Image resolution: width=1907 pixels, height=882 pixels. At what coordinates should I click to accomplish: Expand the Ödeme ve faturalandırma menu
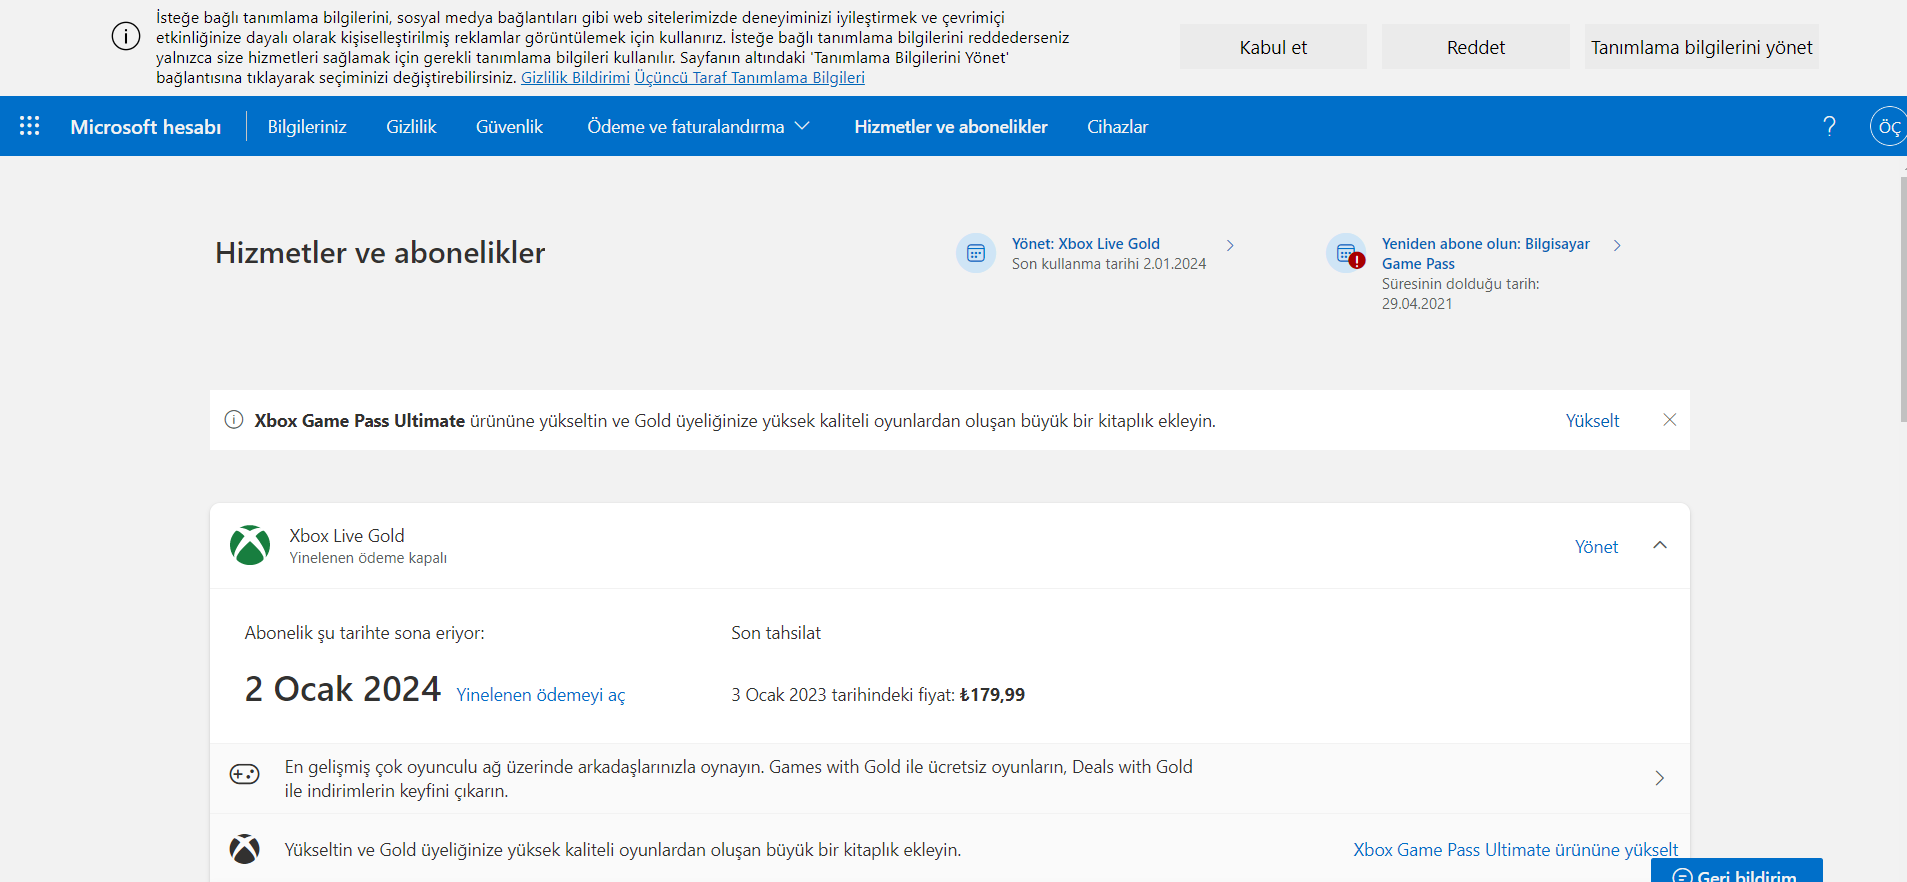[x=698, y=127]
